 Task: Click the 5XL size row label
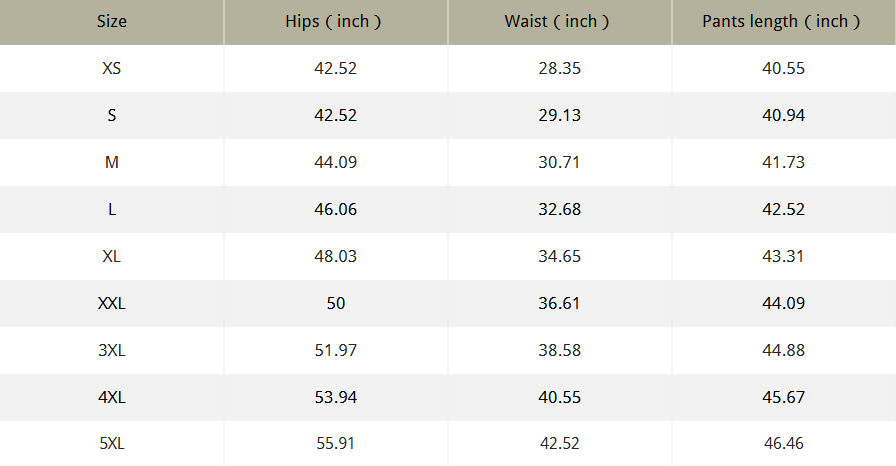(112, 443)
